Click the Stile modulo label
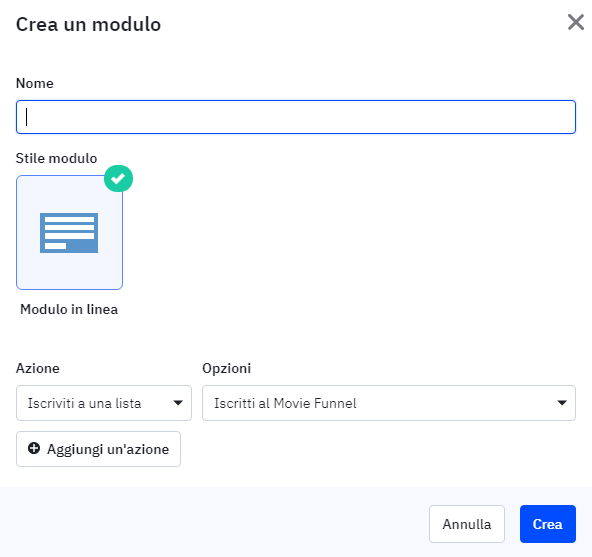Image resolution: width=592 pixels, height=557 pixels. [x=56, y=158]
